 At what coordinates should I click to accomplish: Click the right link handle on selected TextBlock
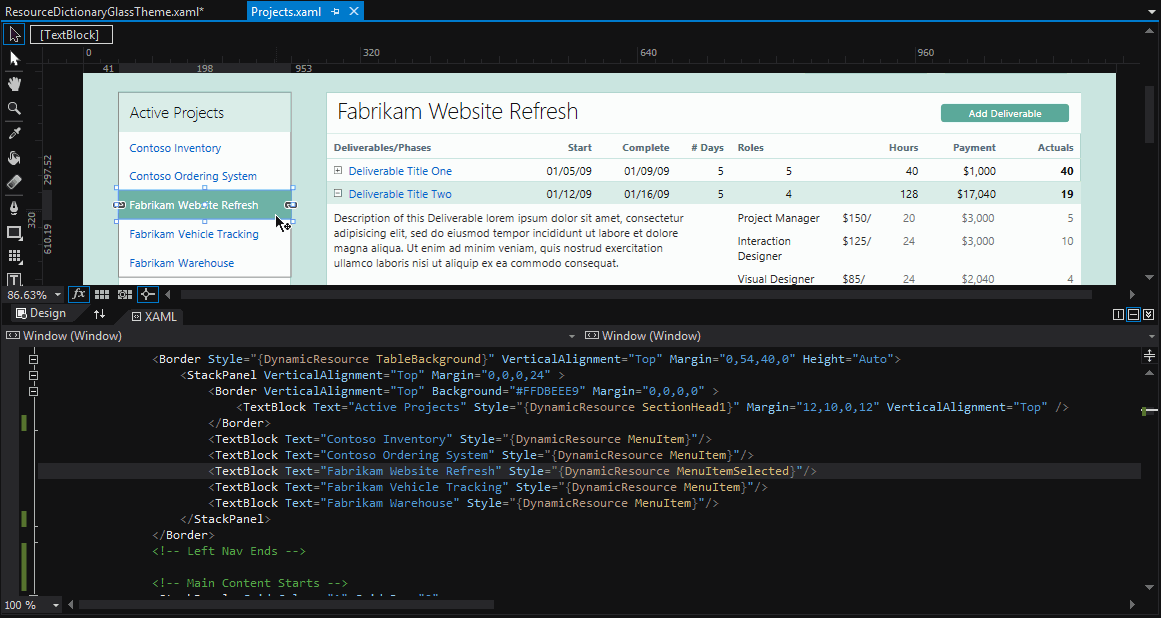291,205
